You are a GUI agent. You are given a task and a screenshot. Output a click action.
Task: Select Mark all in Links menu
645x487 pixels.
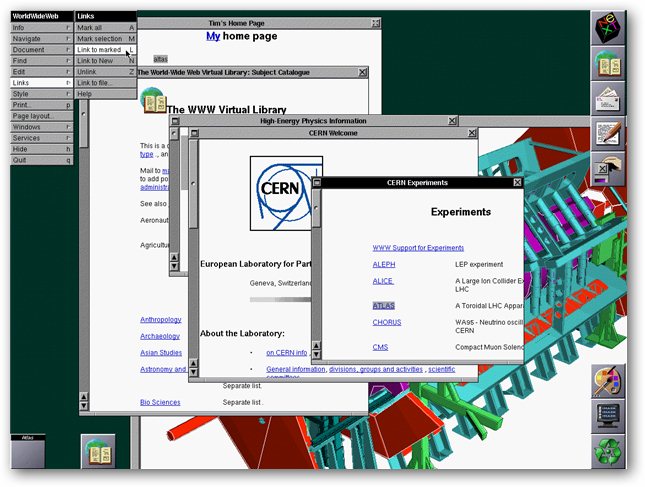106,28
